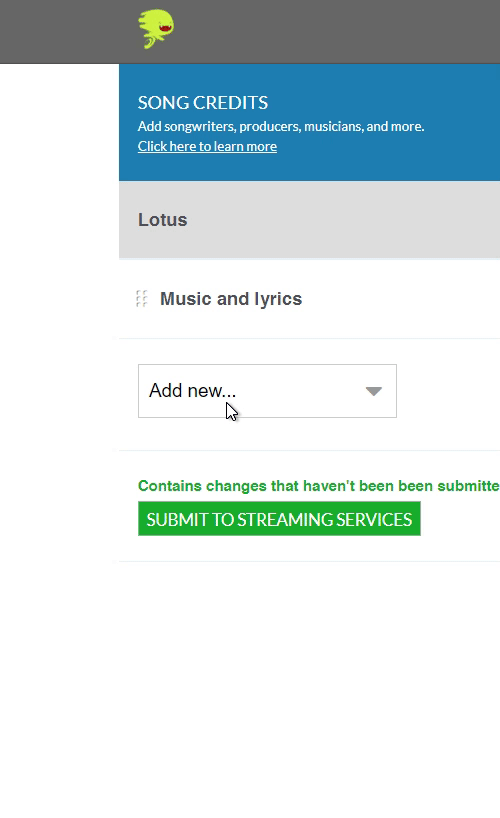
Task: Open the Add new... credit dropdown
Action: tap(267, 391)
